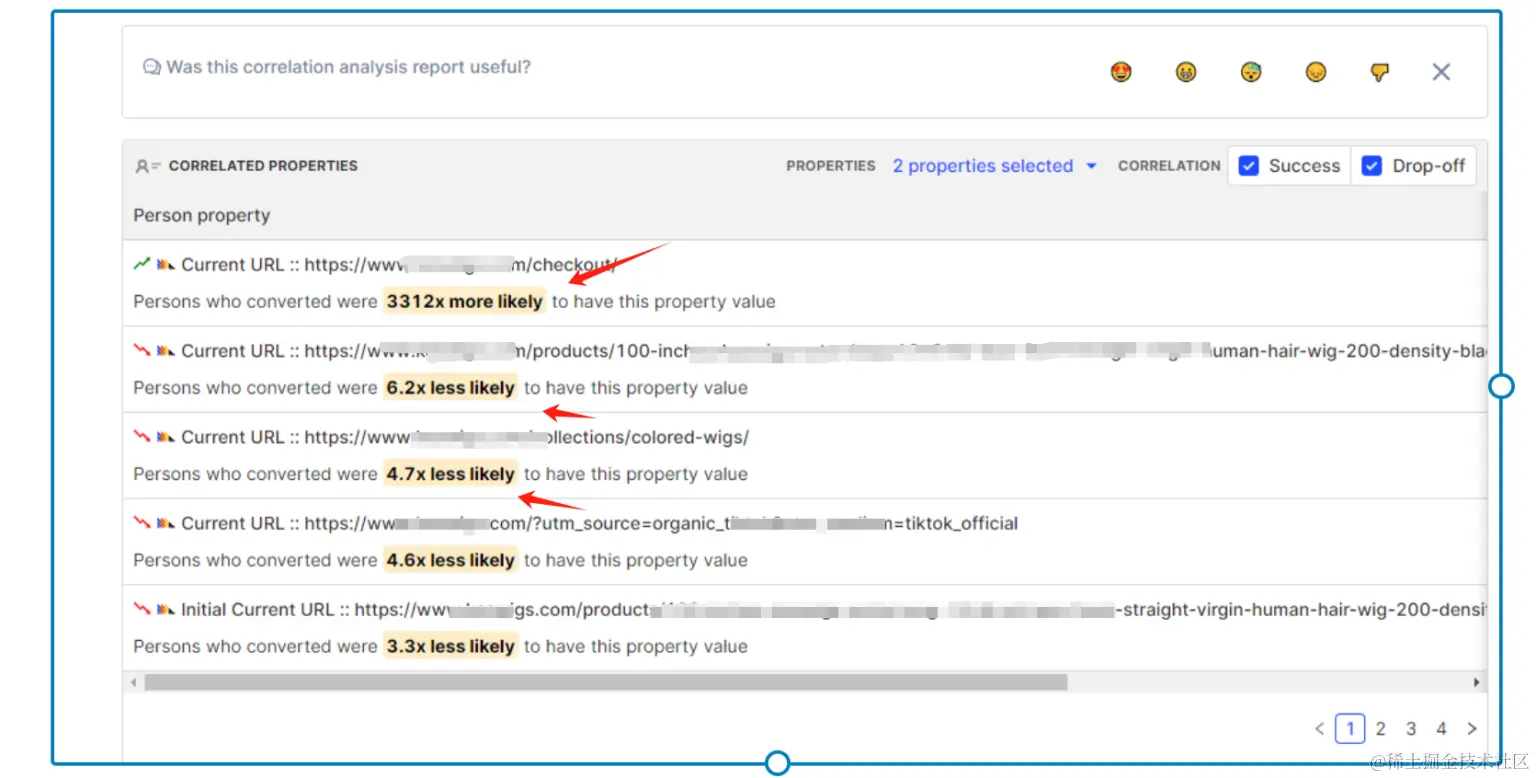Rate report with sad emoji

click(1316, 72)
